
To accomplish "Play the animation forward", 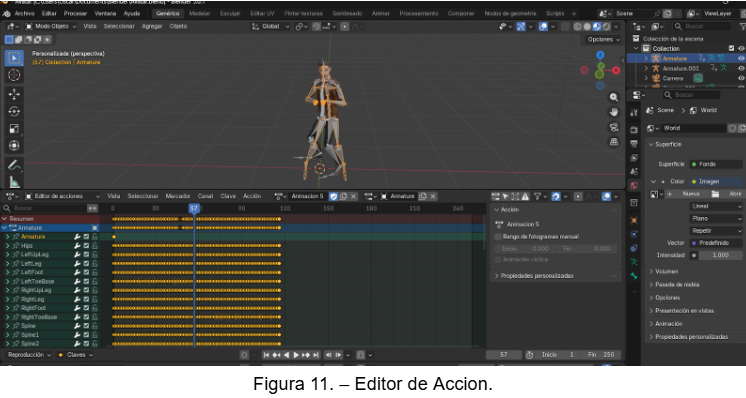I will click(x=296, y=355).
